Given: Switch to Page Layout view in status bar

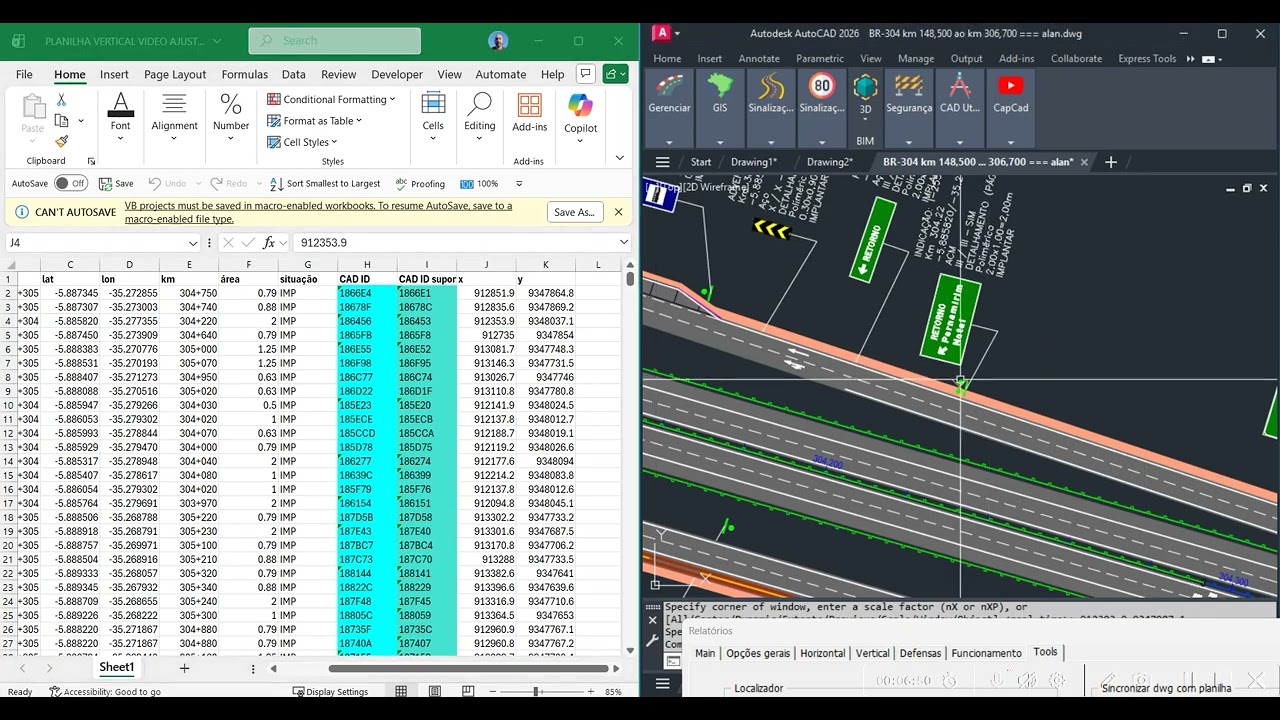Looking at the screenshot, I should 435,691.
